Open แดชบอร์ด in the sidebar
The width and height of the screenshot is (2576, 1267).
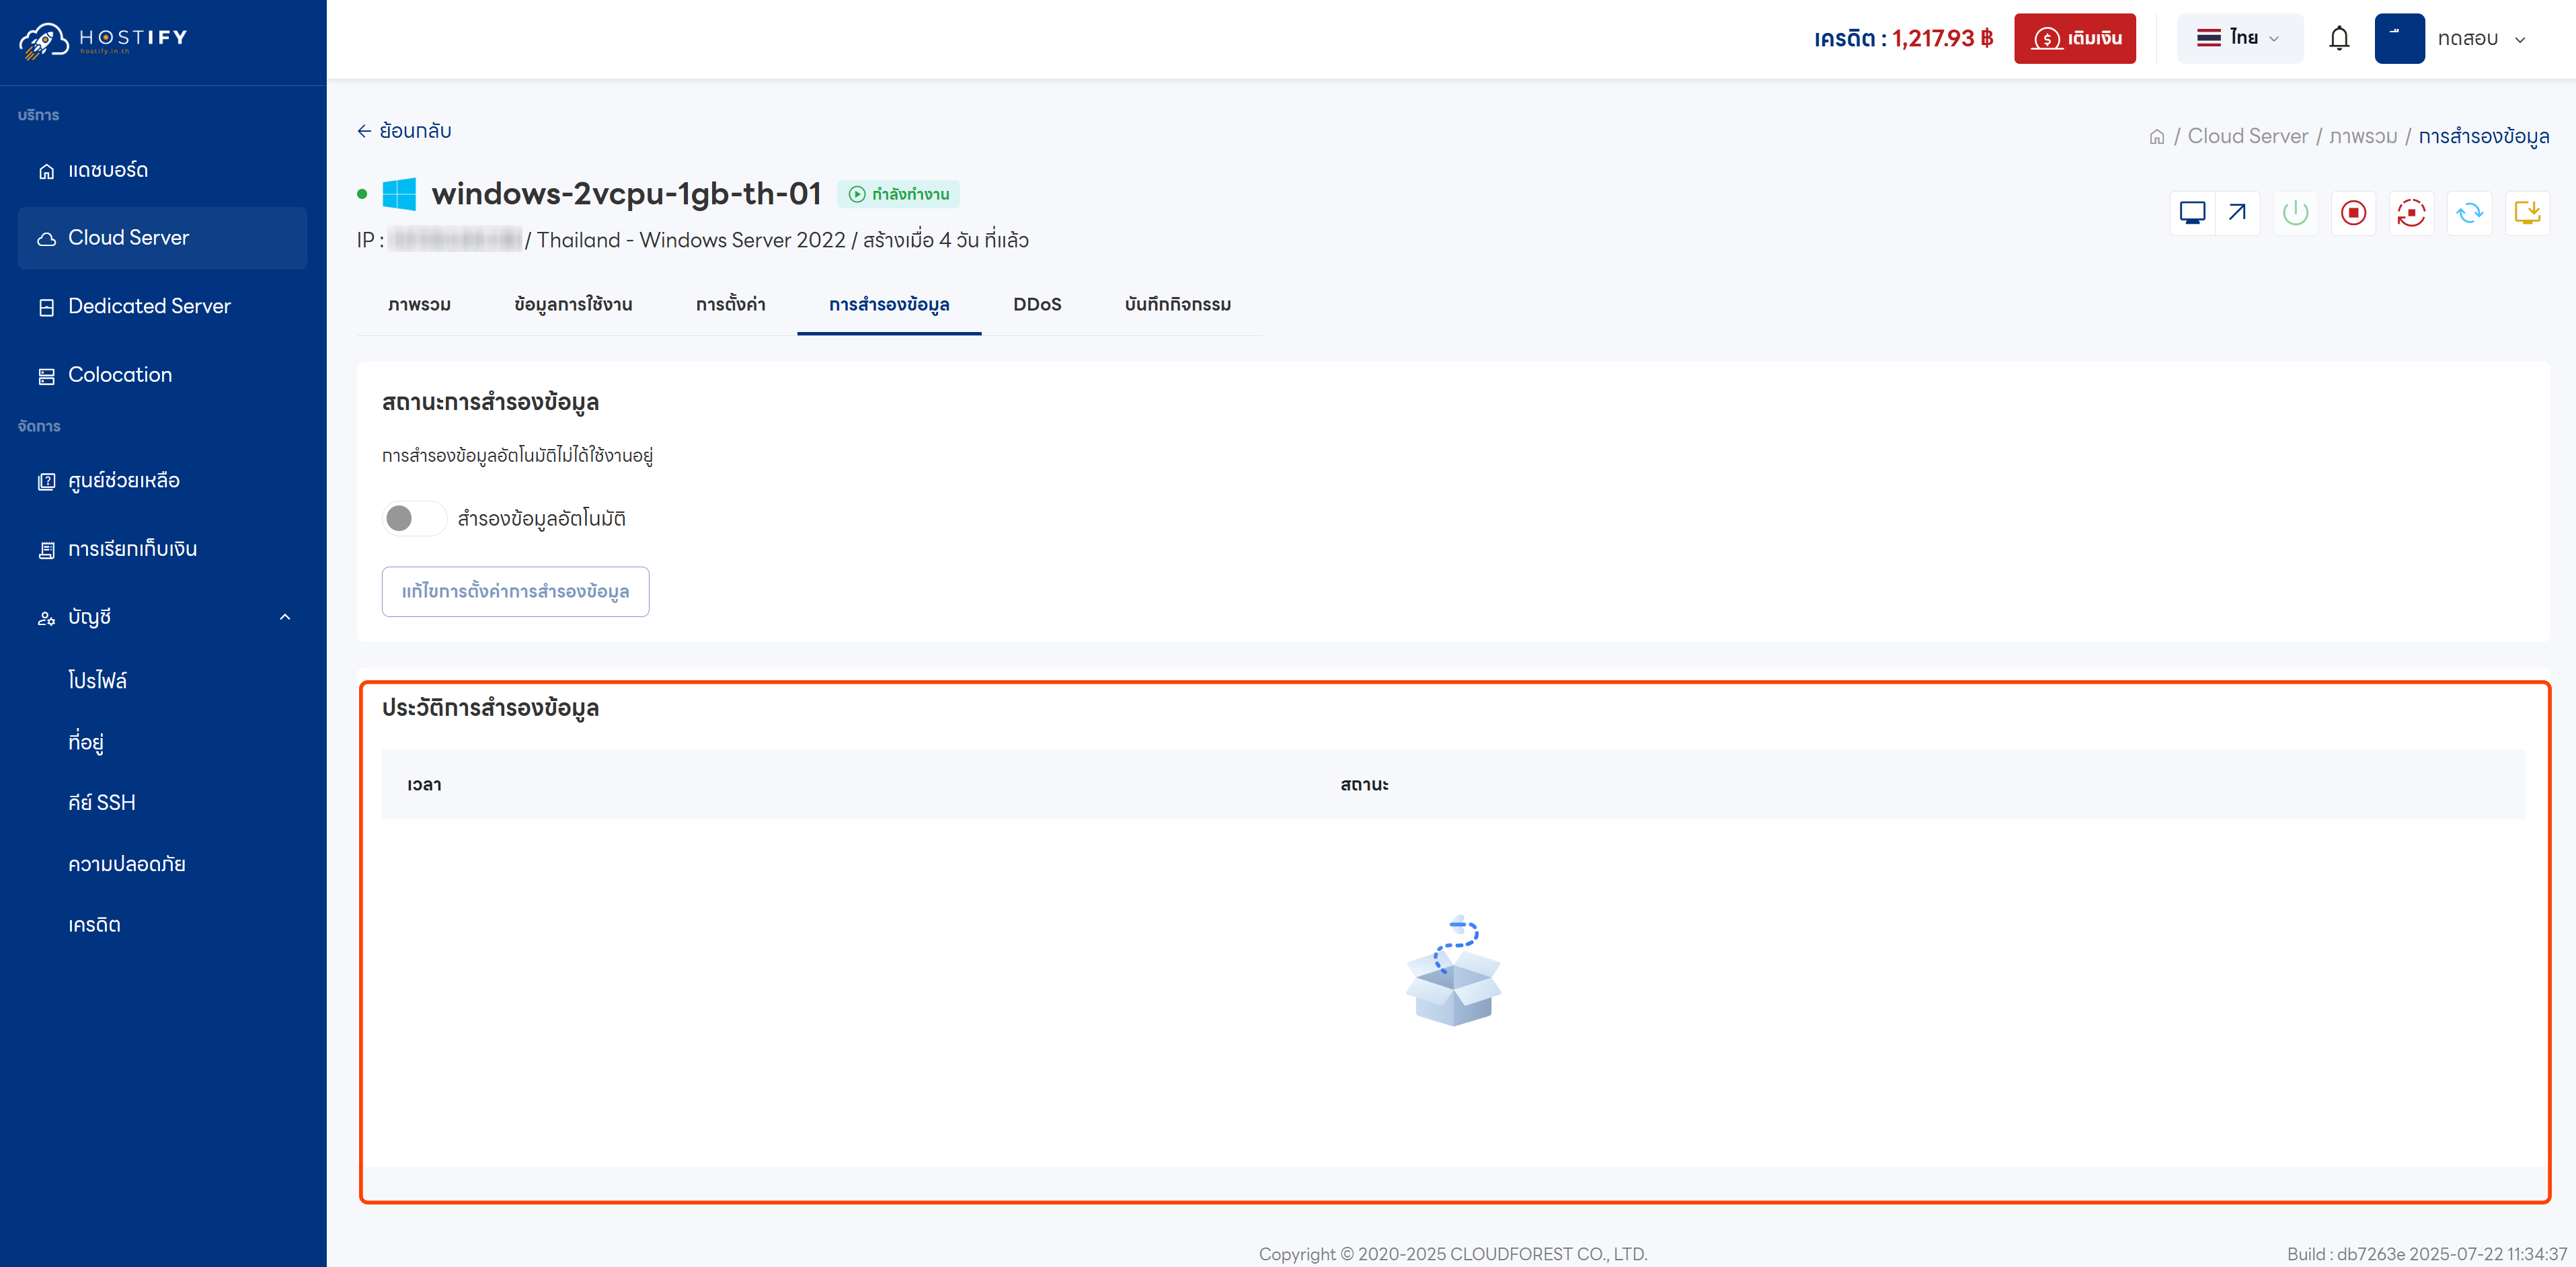pos(162,170)
